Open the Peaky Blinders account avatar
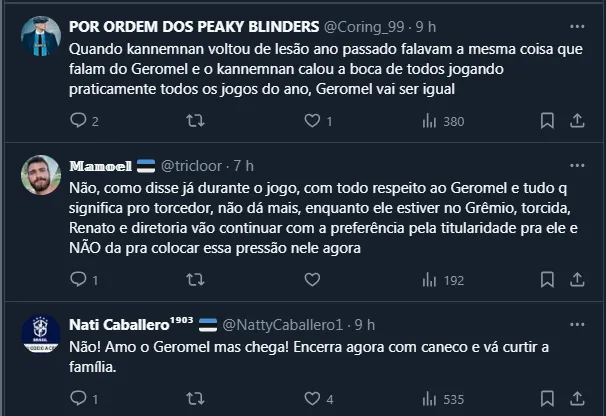The height and width of the screenshot is (416, 606). [x=41, y=34]
